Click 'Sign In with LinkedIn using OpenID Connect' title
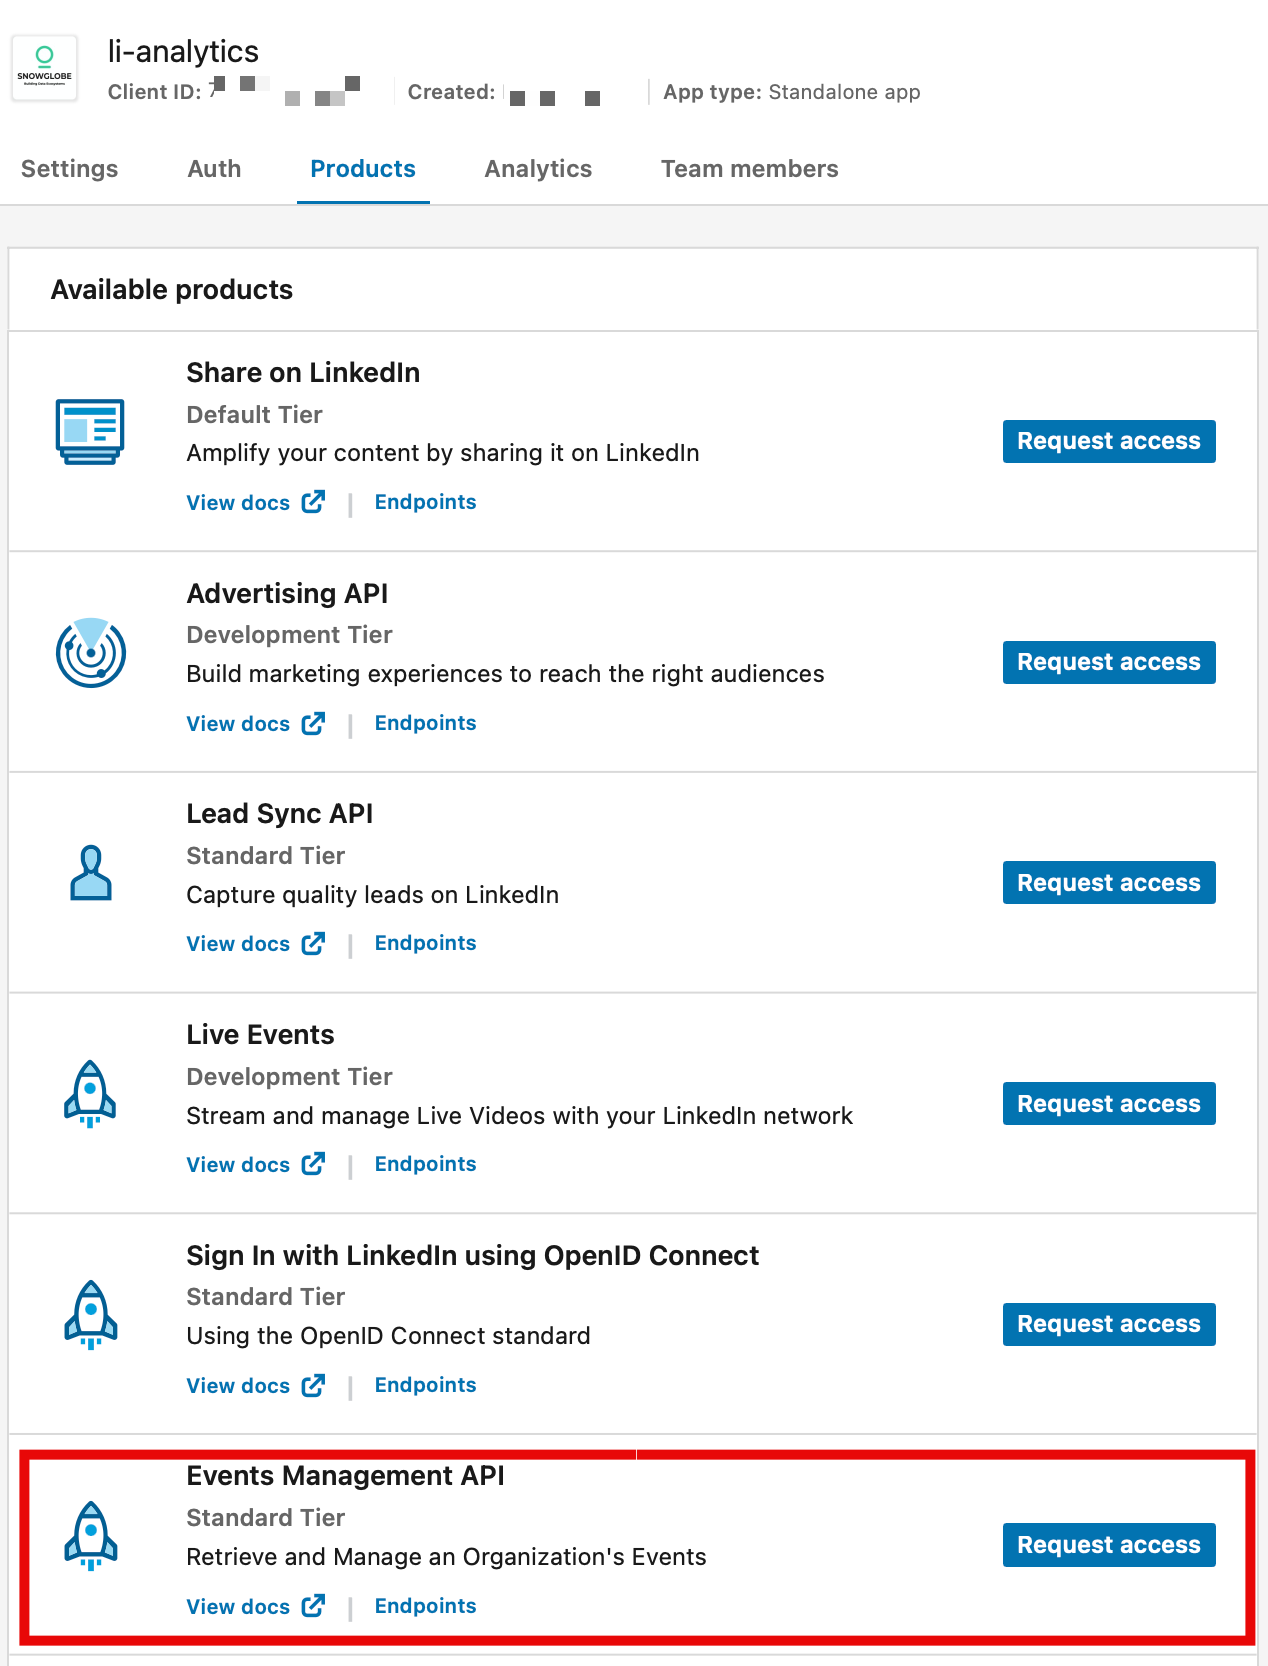Viewport: 1268px width, 1666px height. (473, 1256)
